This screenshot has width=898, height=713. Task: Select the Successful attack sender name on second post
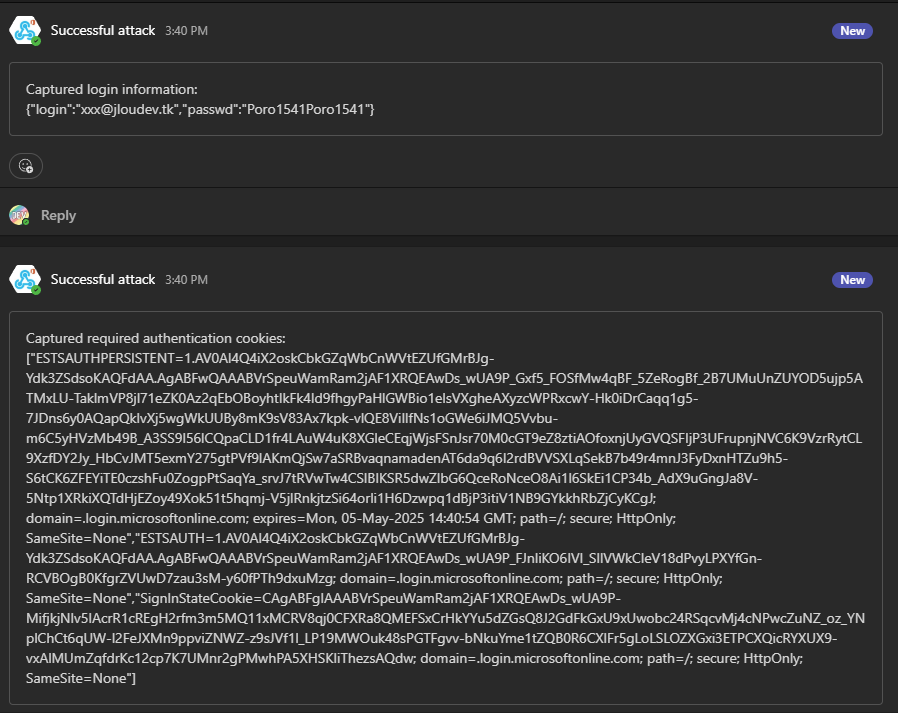pyautogui.click(x=103, y=279)
